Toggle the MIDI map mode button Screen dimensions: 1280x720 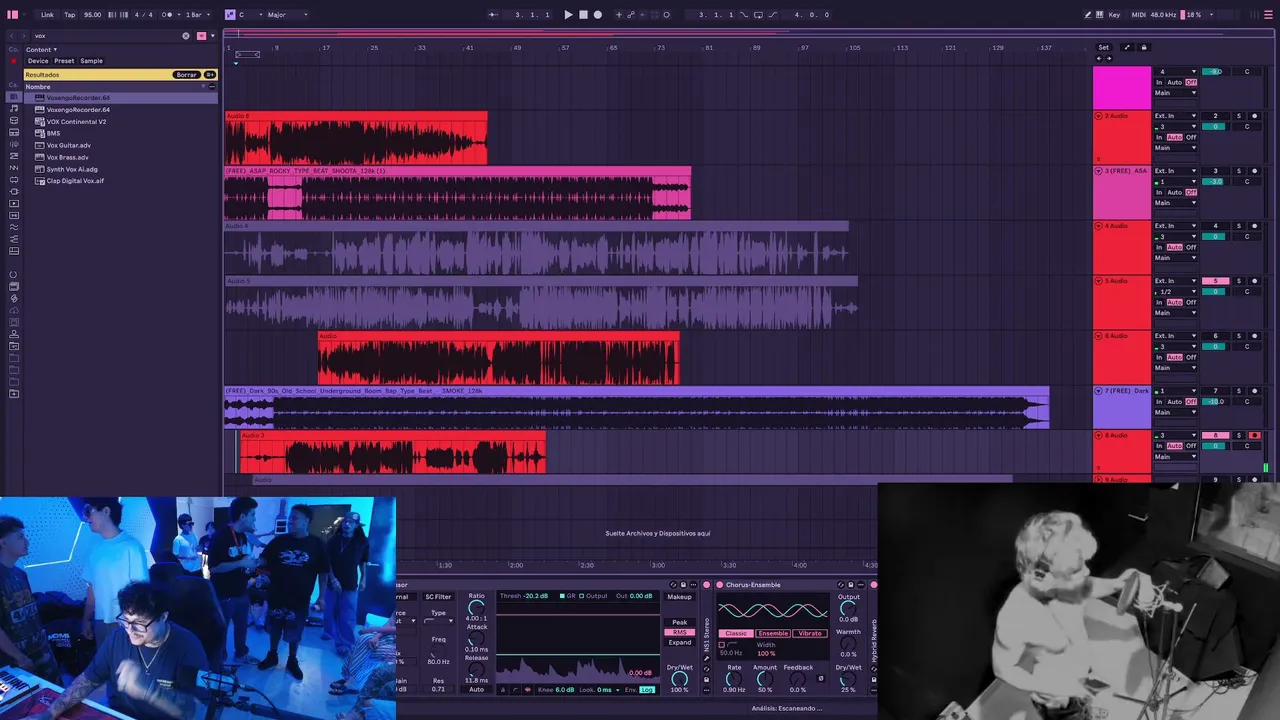pos(1139,15)
